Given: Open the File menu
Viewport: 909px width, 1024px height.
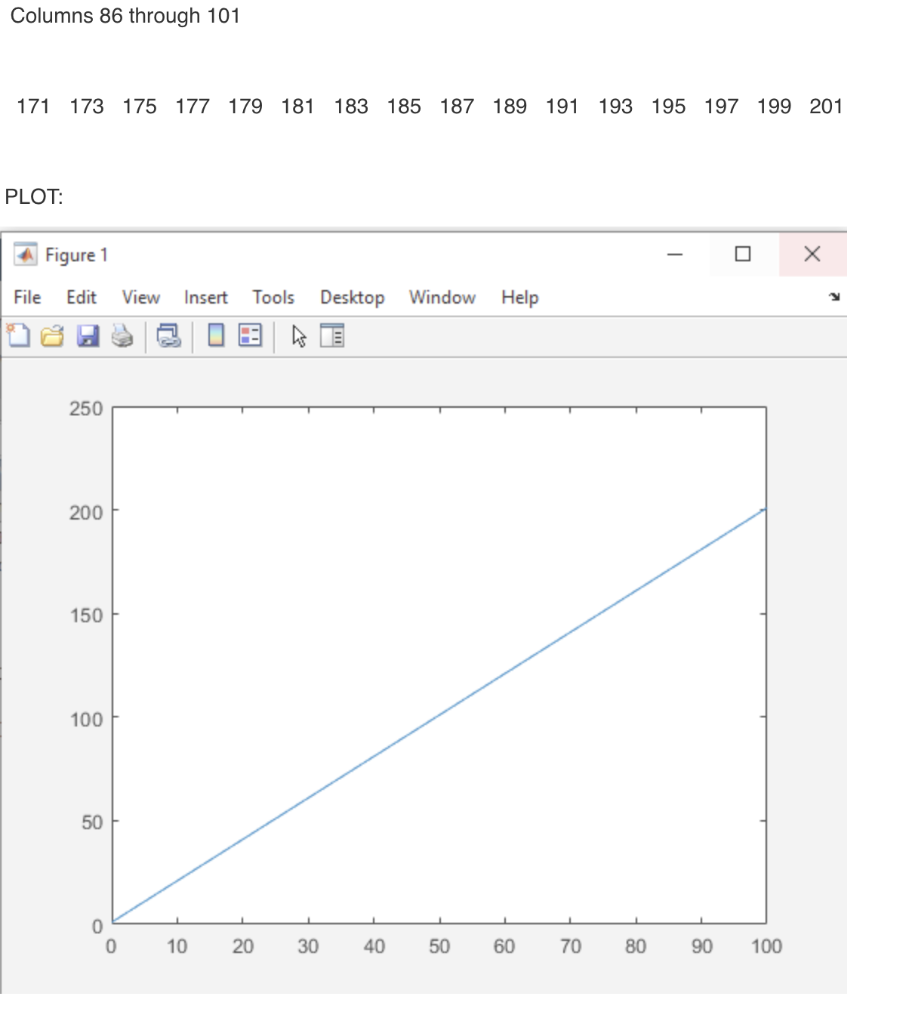Looking at the screenshot, I should (x=26, y=297).
